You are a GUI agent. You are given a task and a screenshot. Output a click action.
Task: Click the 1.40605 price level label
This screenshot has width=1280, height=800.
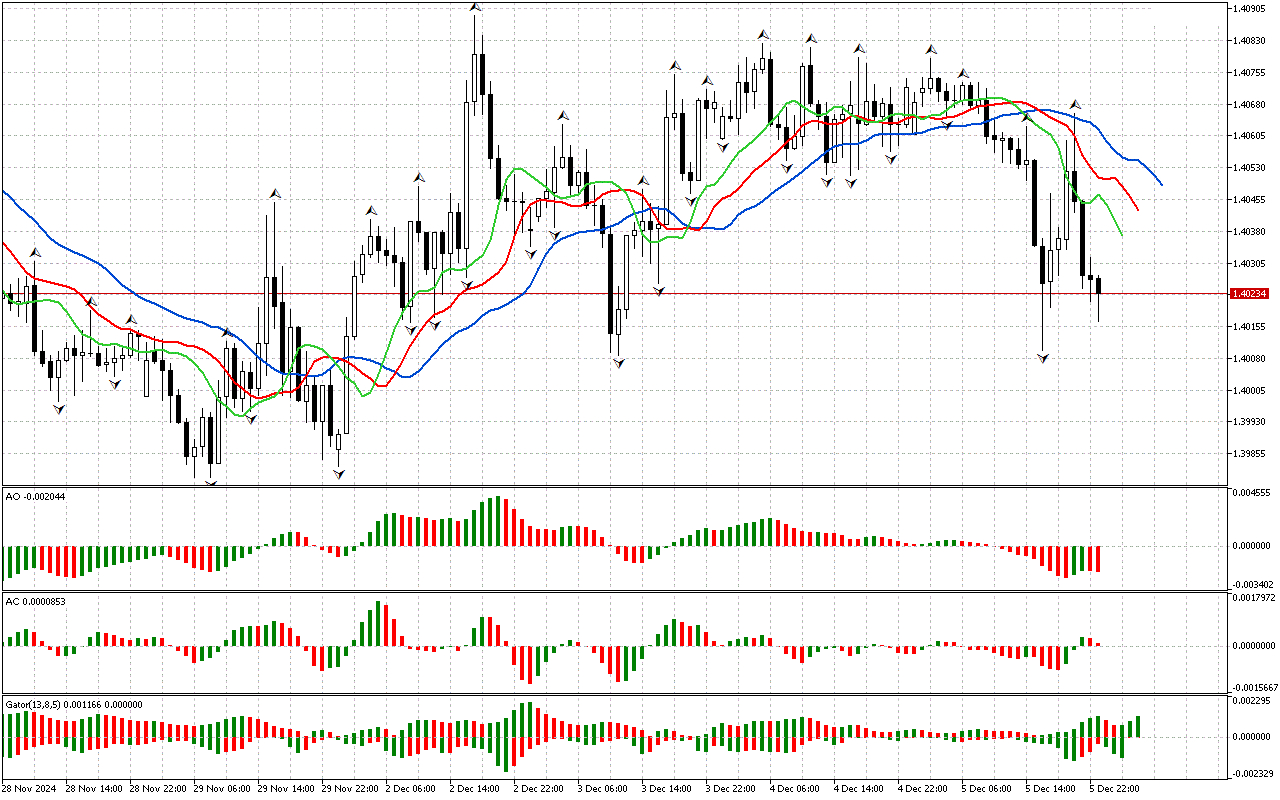coord(1250,136)
